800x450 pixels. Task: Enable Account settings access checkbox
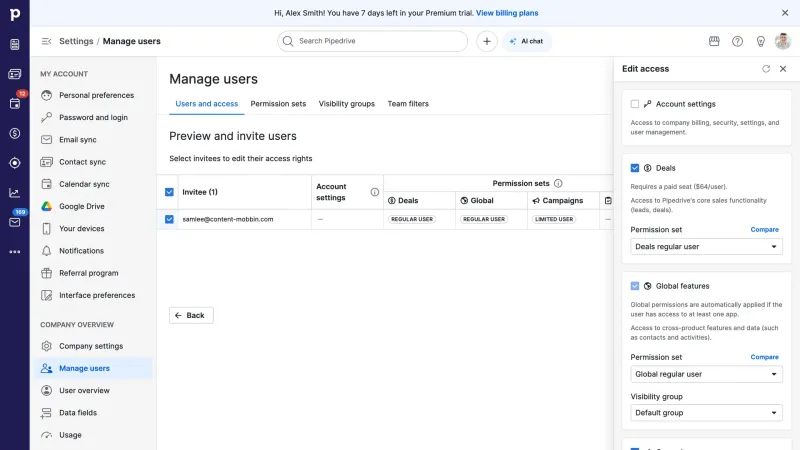(635, 104)
